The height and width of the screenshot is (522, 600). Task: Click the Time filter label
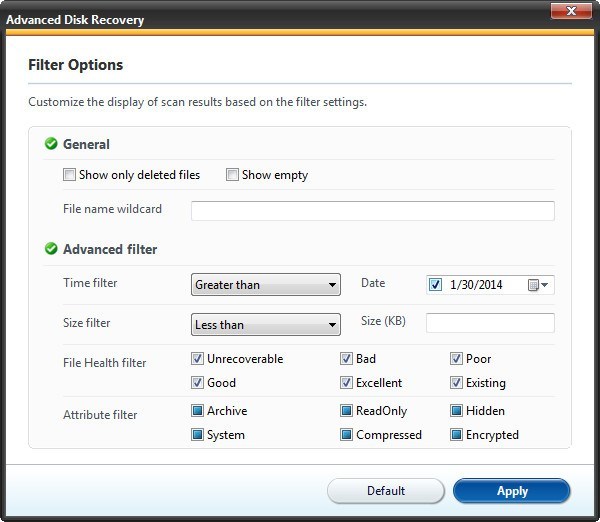click(90, 282)
